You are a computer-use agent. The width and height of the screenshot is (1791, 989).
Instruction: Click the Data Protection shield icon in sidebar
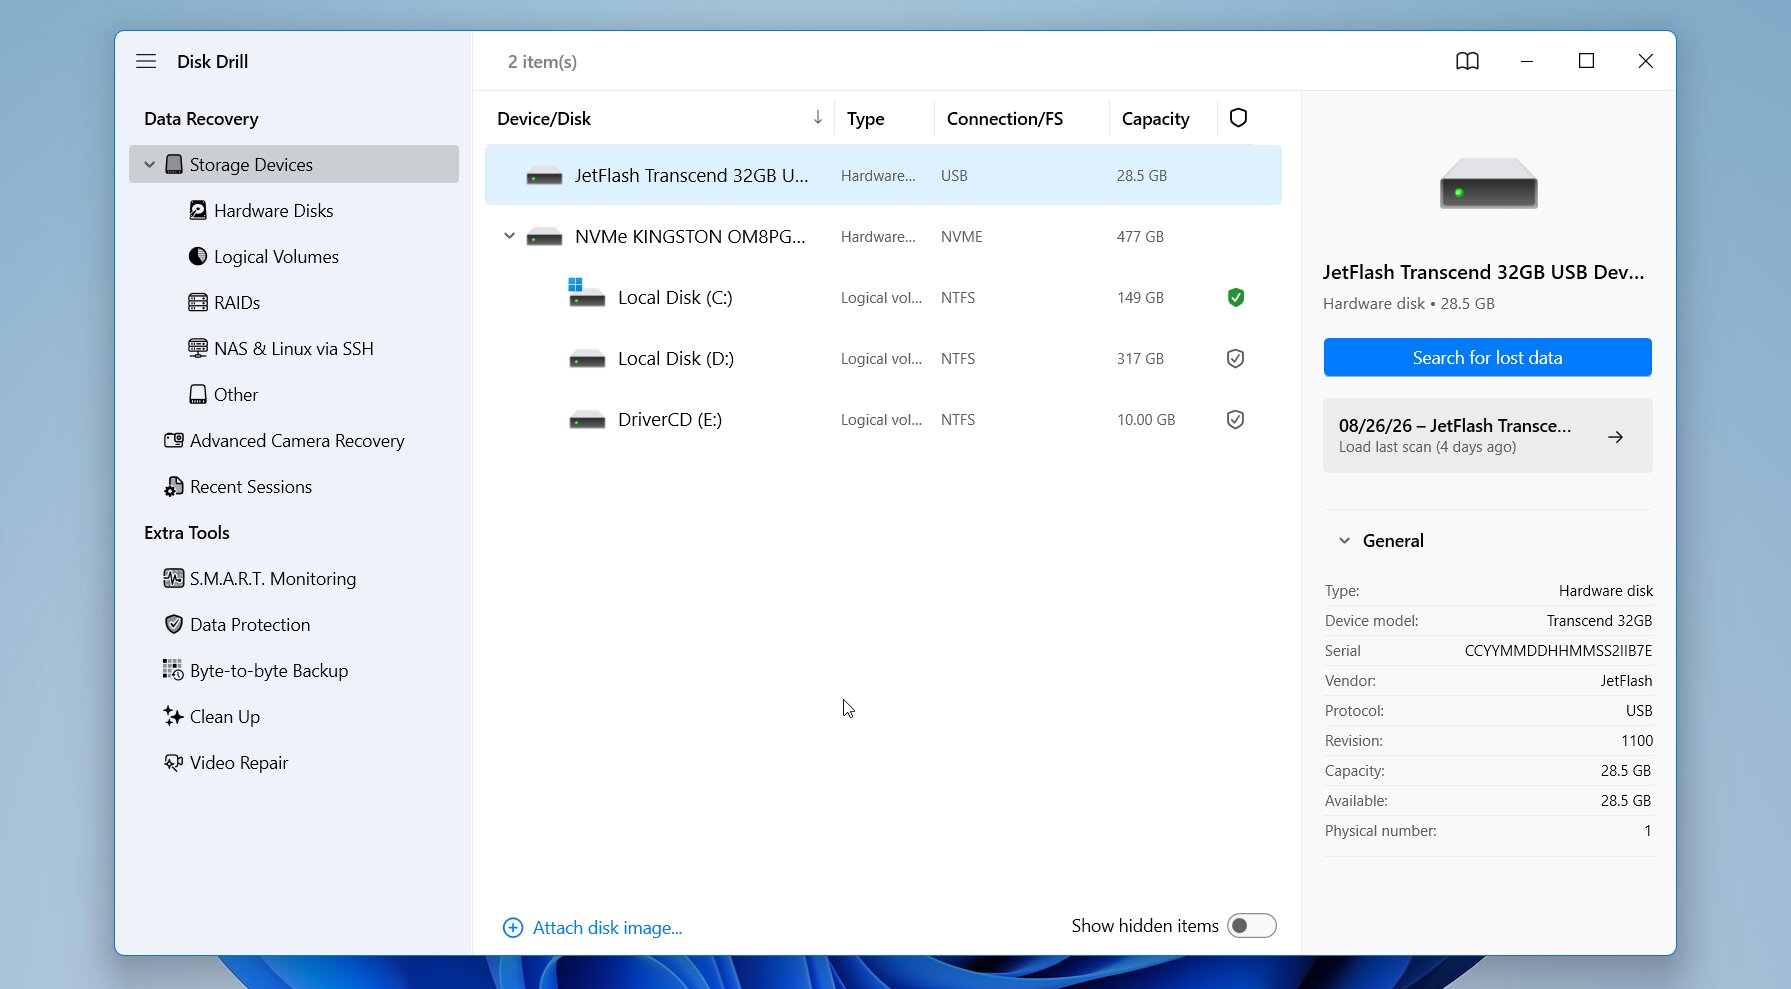174,624
